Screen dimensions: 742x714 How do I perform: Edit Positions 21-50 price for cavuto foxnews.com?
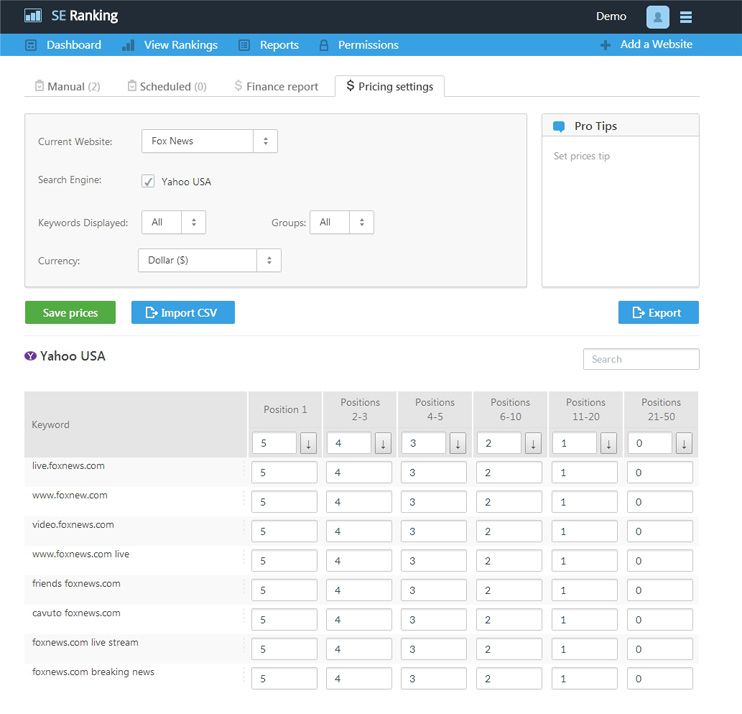[x=660, y=620]
